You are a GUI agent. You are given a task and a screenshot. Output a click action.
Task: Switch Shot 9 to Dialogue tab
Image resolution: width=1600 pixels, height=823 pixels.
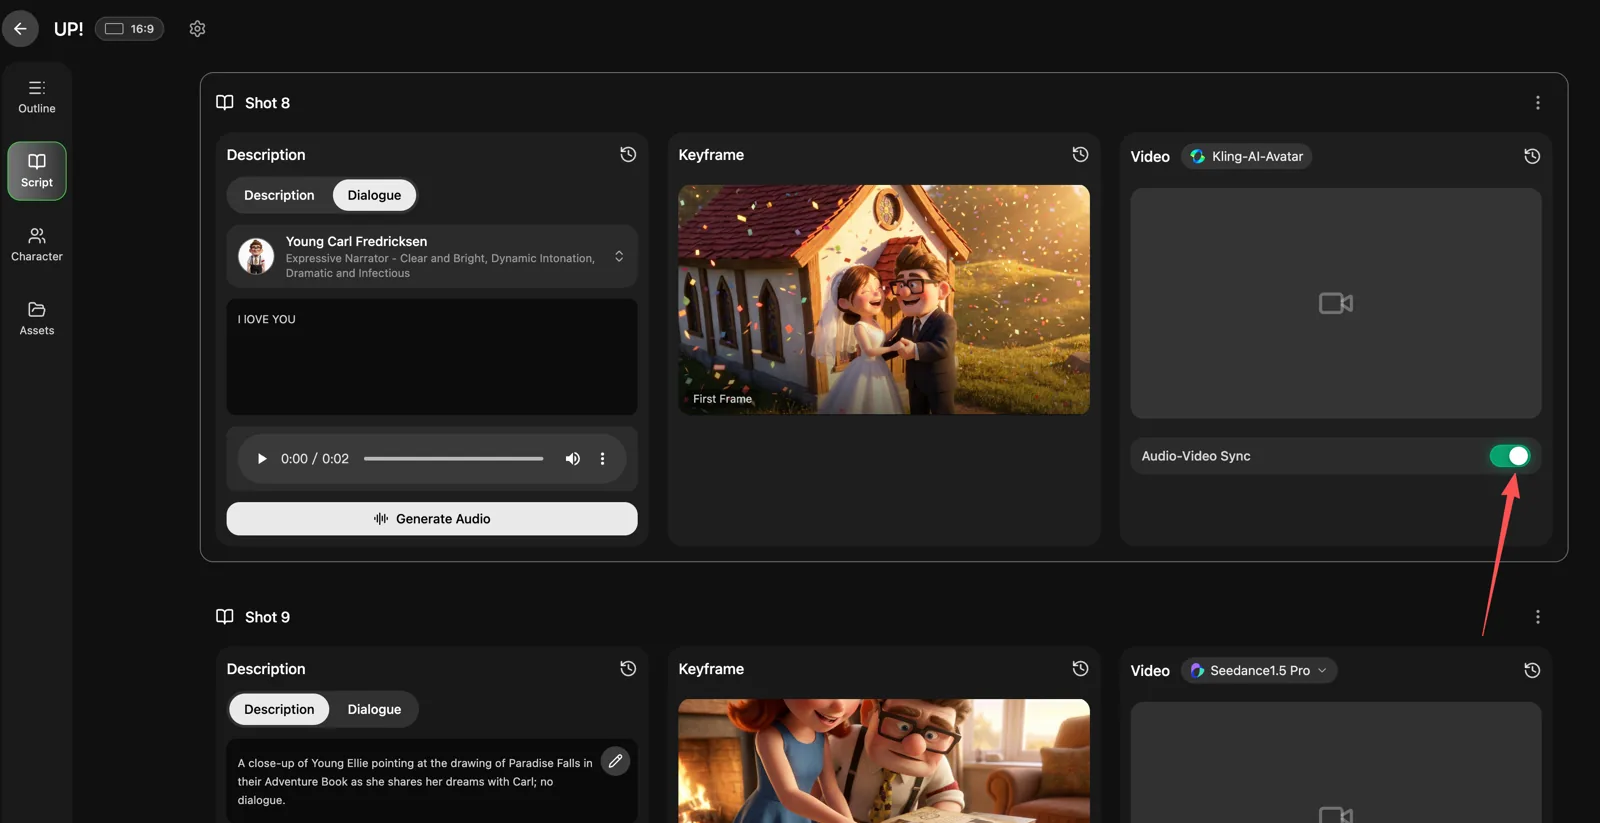click(x=374, y=709)
